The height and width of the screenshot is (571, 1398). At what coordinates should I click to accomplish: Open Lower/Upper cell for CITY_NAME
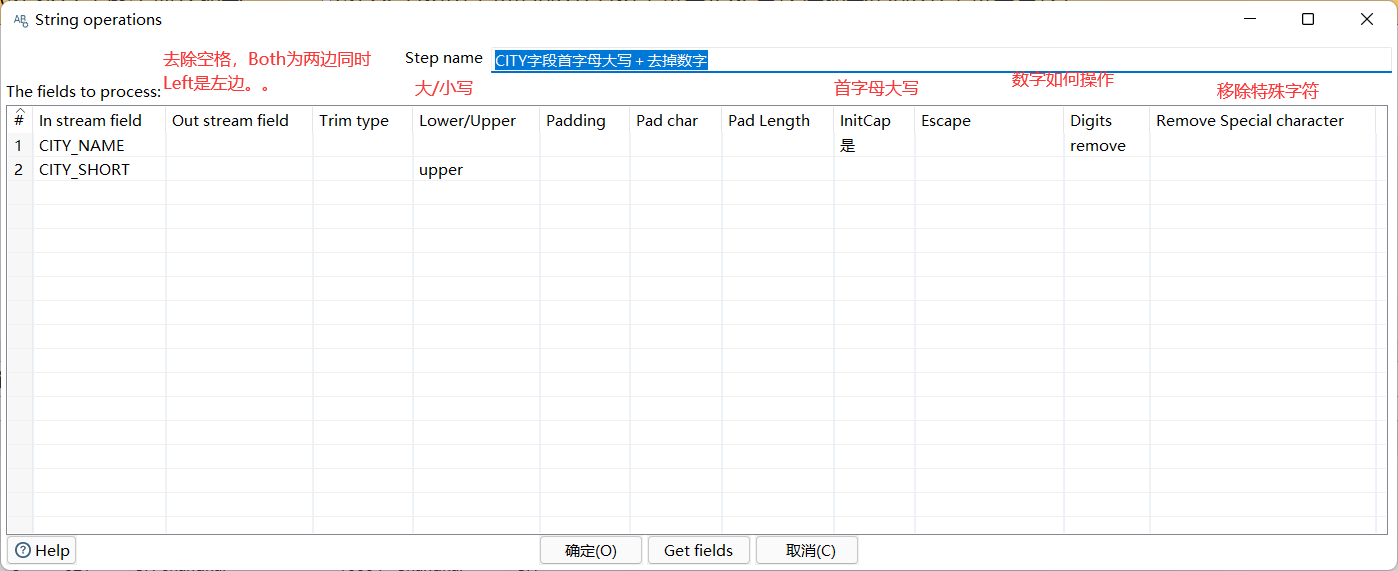click(476, 145)
